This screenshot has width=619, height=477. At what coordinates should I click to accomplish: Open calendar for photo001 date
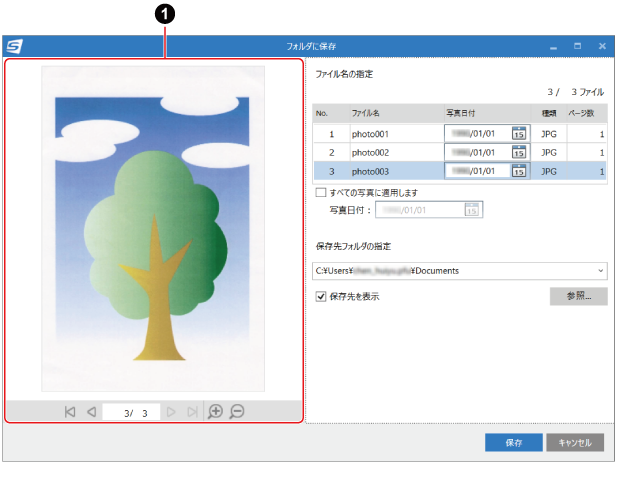pos(519,133)
